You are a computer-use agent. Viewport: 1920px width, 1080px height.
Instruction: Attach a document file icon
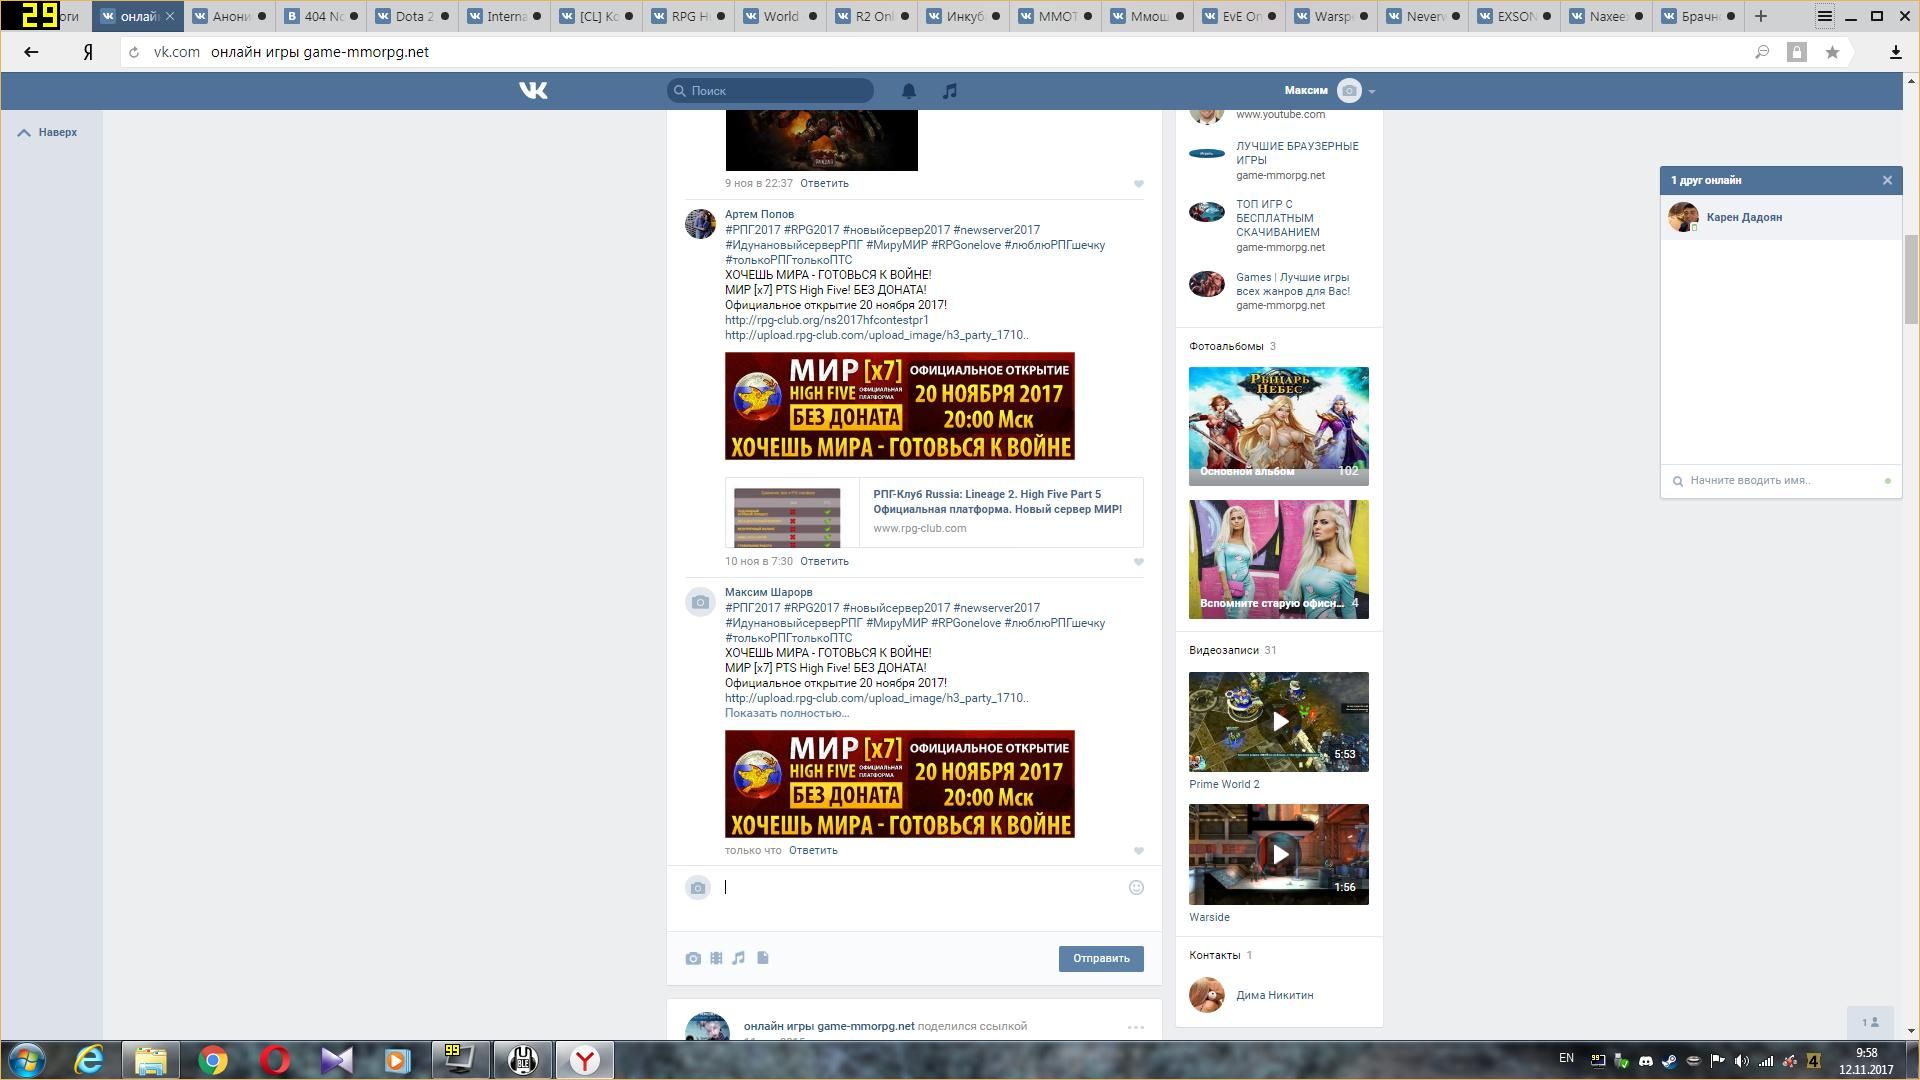pyautogui.click(x=763, y=958)
